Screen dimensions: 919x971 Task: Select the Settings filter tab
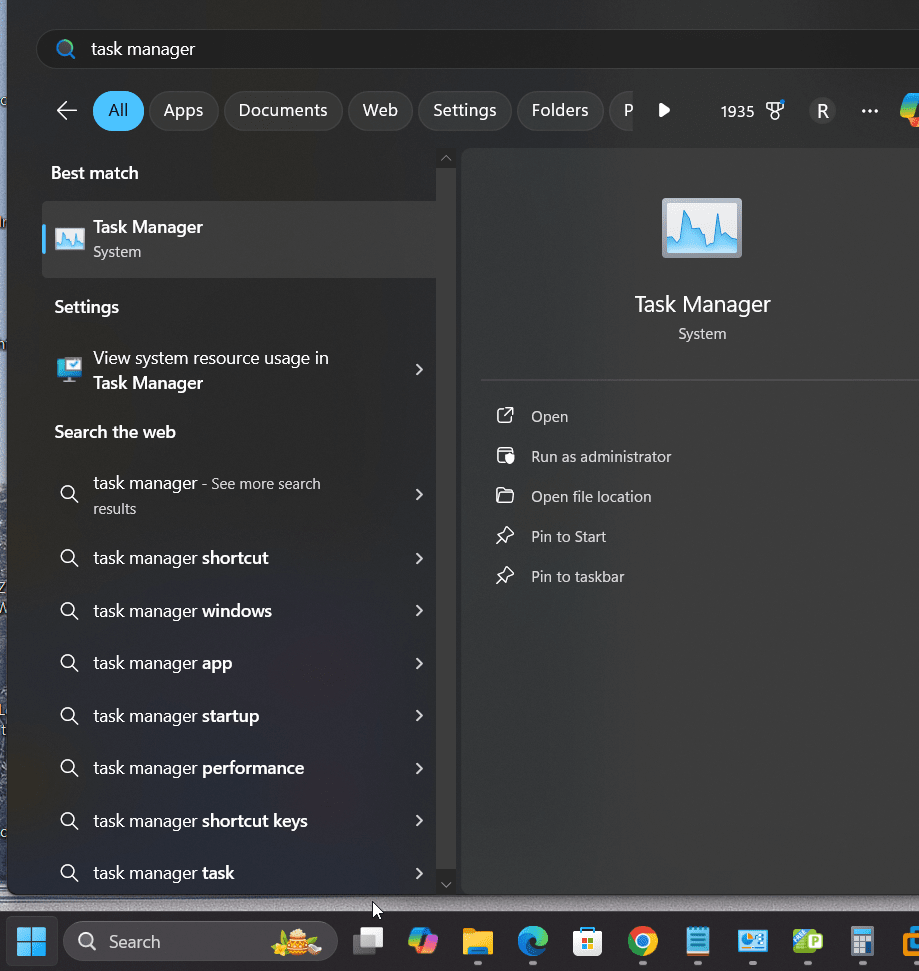(x=464, y=111)
